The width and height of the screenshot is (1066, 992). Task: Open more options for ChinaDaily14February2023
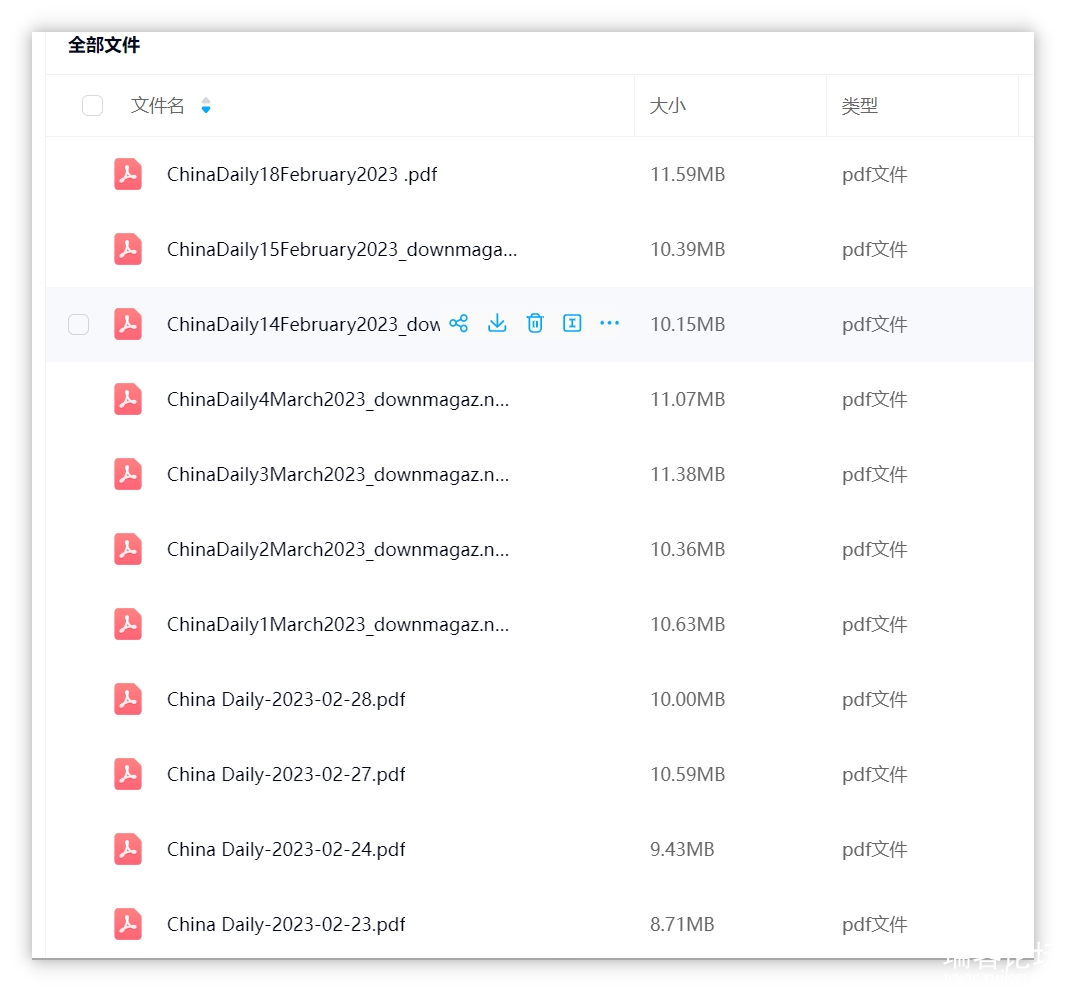[609, 323]
